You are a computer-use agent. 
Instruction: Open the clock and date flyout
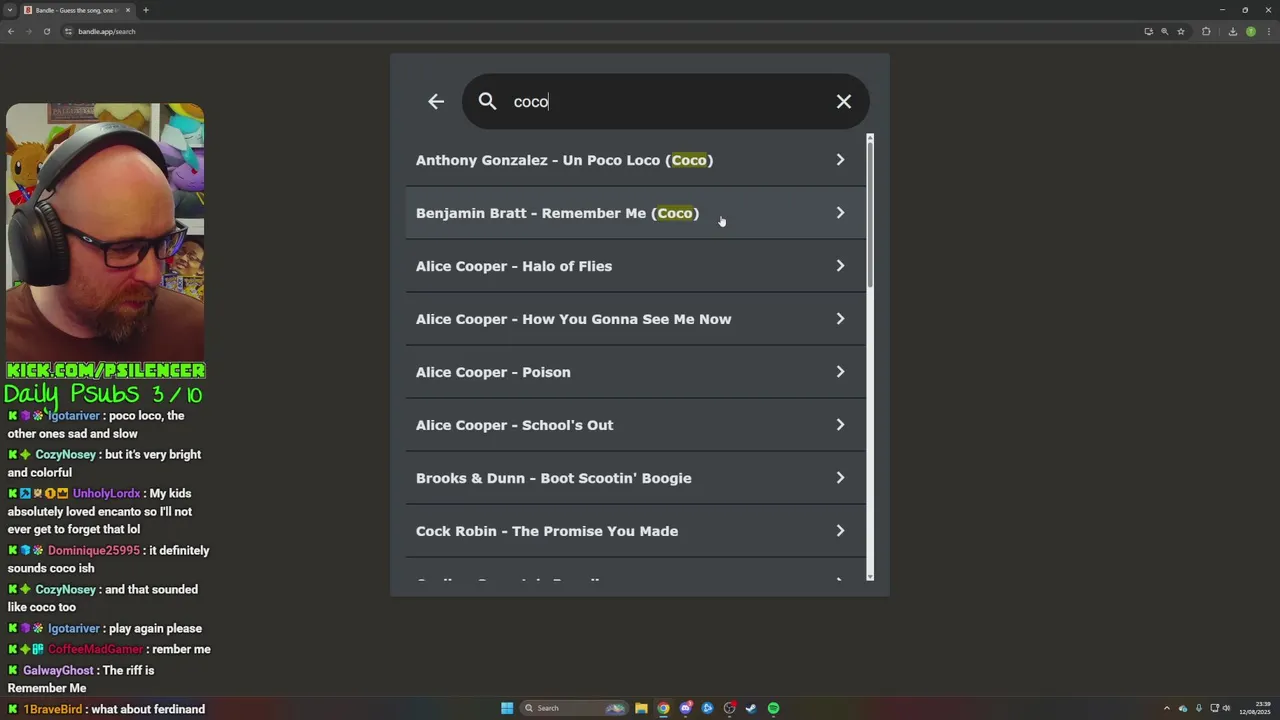tap(1255, 708)
